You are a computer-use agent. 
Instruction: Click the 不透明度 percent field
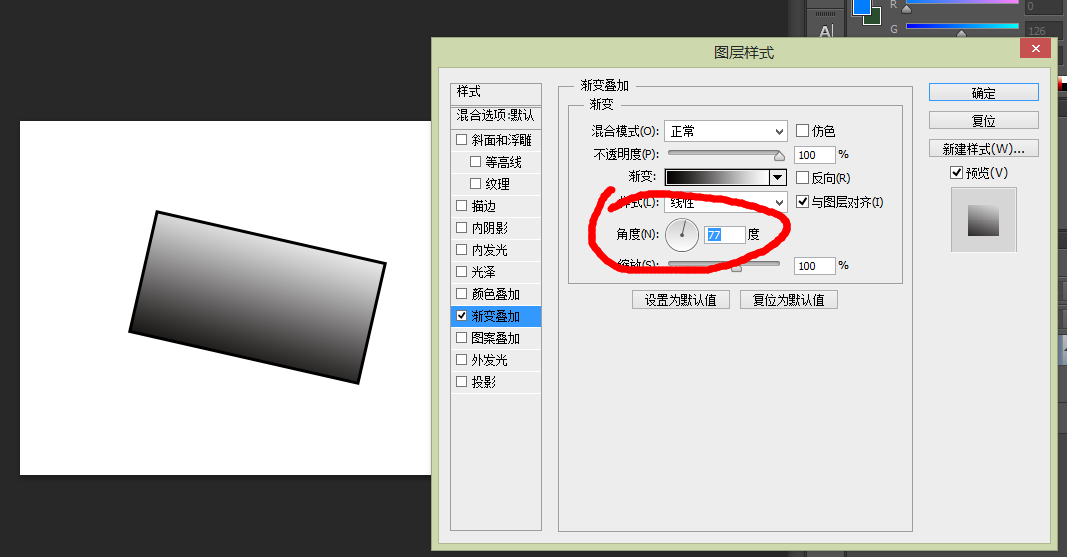(815, 155)
